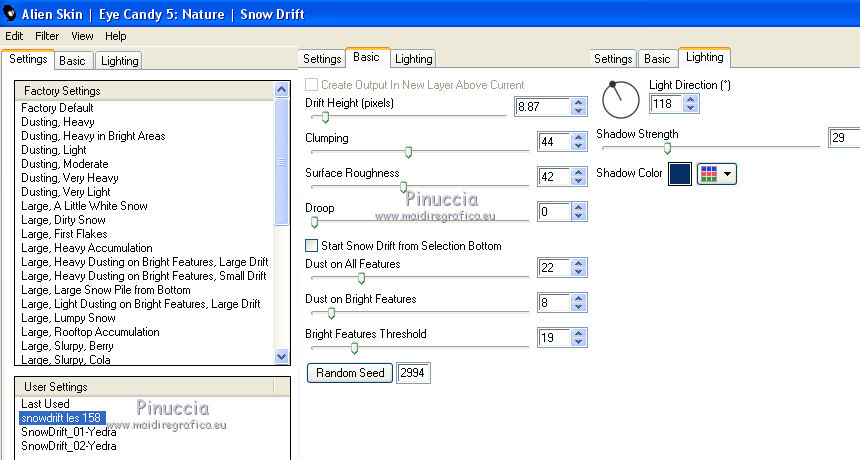The height and width of the screenshot is (460, 860).
Task: Select snowdrift les 158 user setting
Action: pos(61,418)
